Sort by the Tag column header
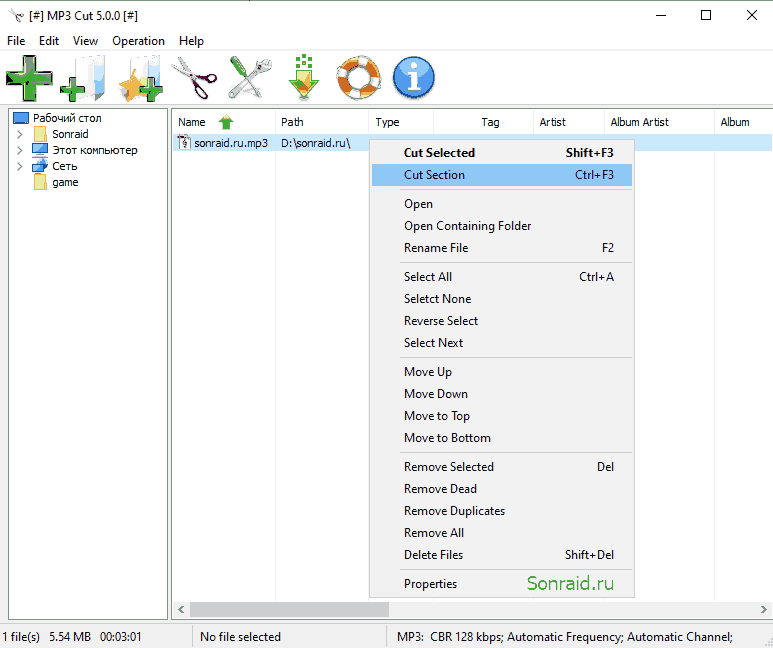 pyautogui.click(x=484, y=122)
